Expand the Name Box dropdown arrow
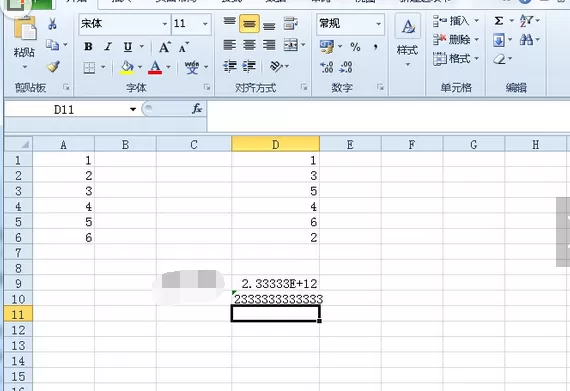Screen dimensions: 570x391 (x=133, y=109)
